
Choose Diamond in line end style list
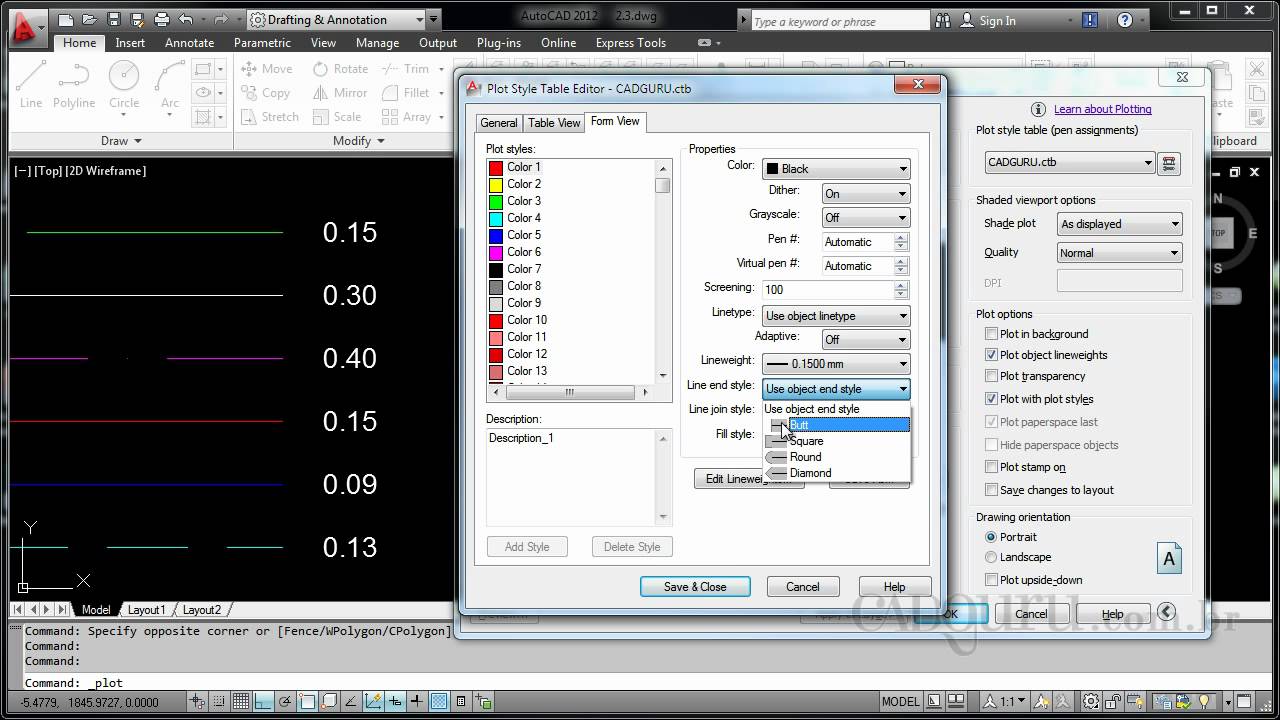[837, 473]
